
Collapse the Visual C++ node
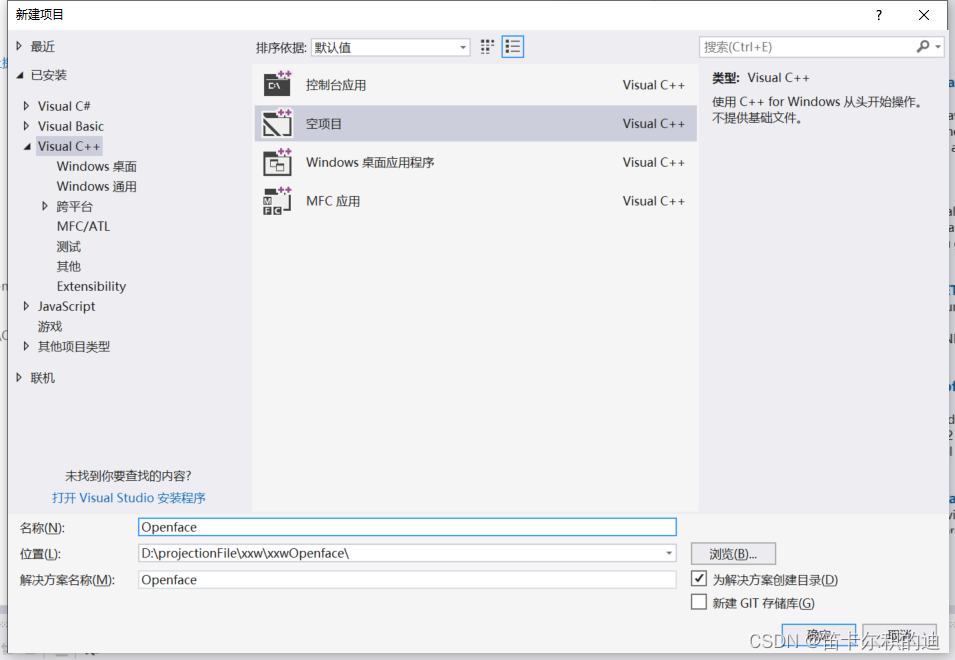[27, 146]
